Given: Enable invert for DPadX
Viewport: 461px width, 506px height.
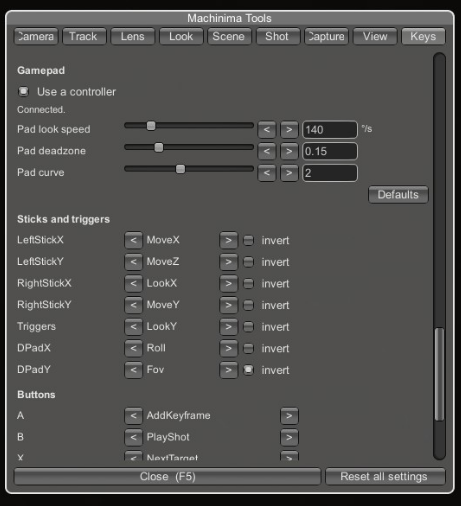Looking at the screenshot, I should click(248, 348).
